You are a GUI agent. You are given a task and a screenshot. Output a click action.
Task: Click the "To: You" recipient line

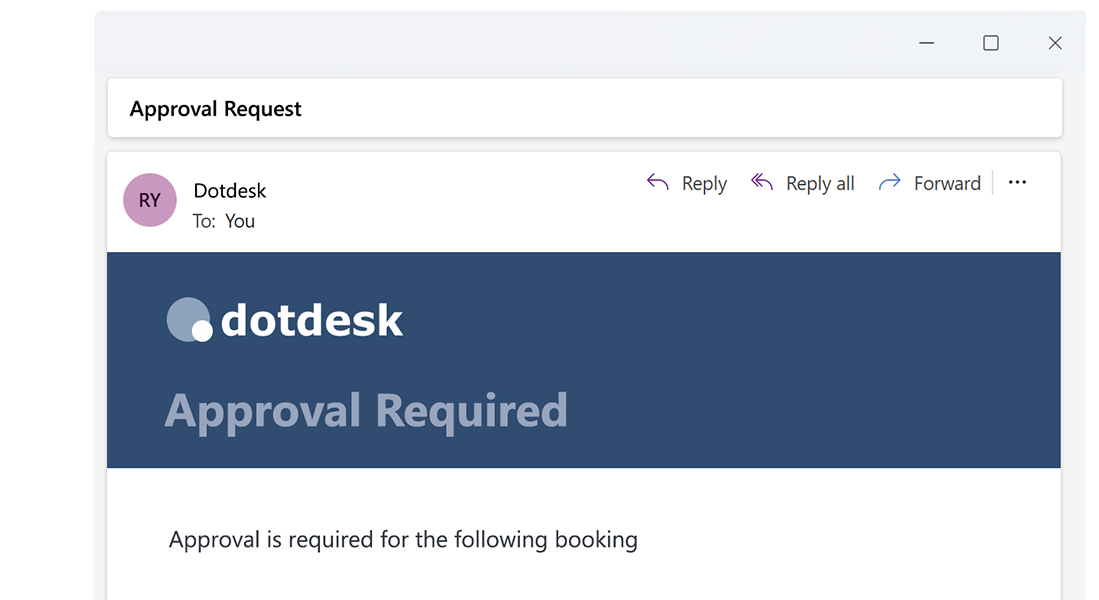224,221
